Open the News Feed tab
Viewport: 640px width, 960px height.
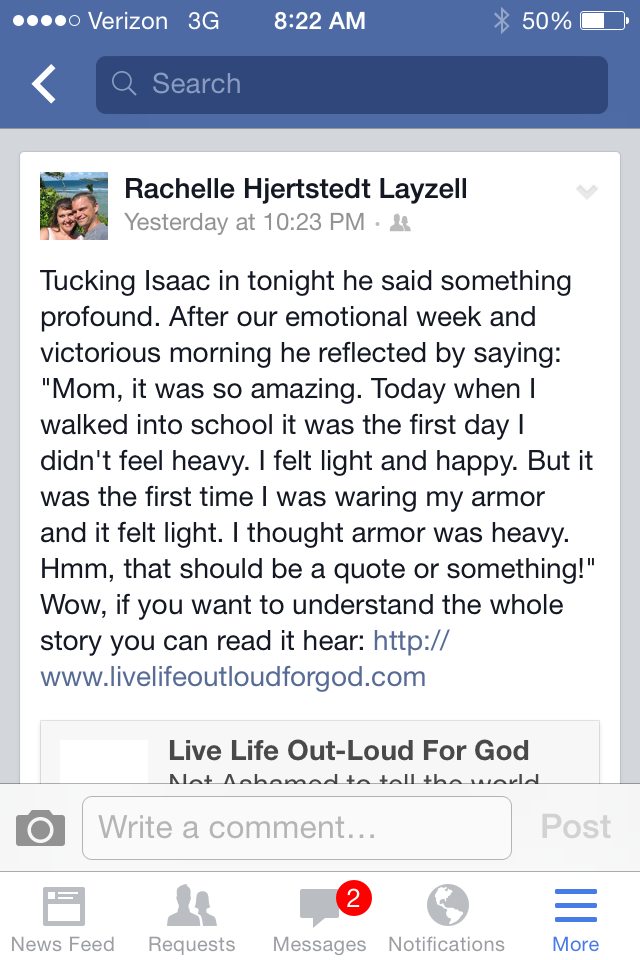(x=63, y=920)
